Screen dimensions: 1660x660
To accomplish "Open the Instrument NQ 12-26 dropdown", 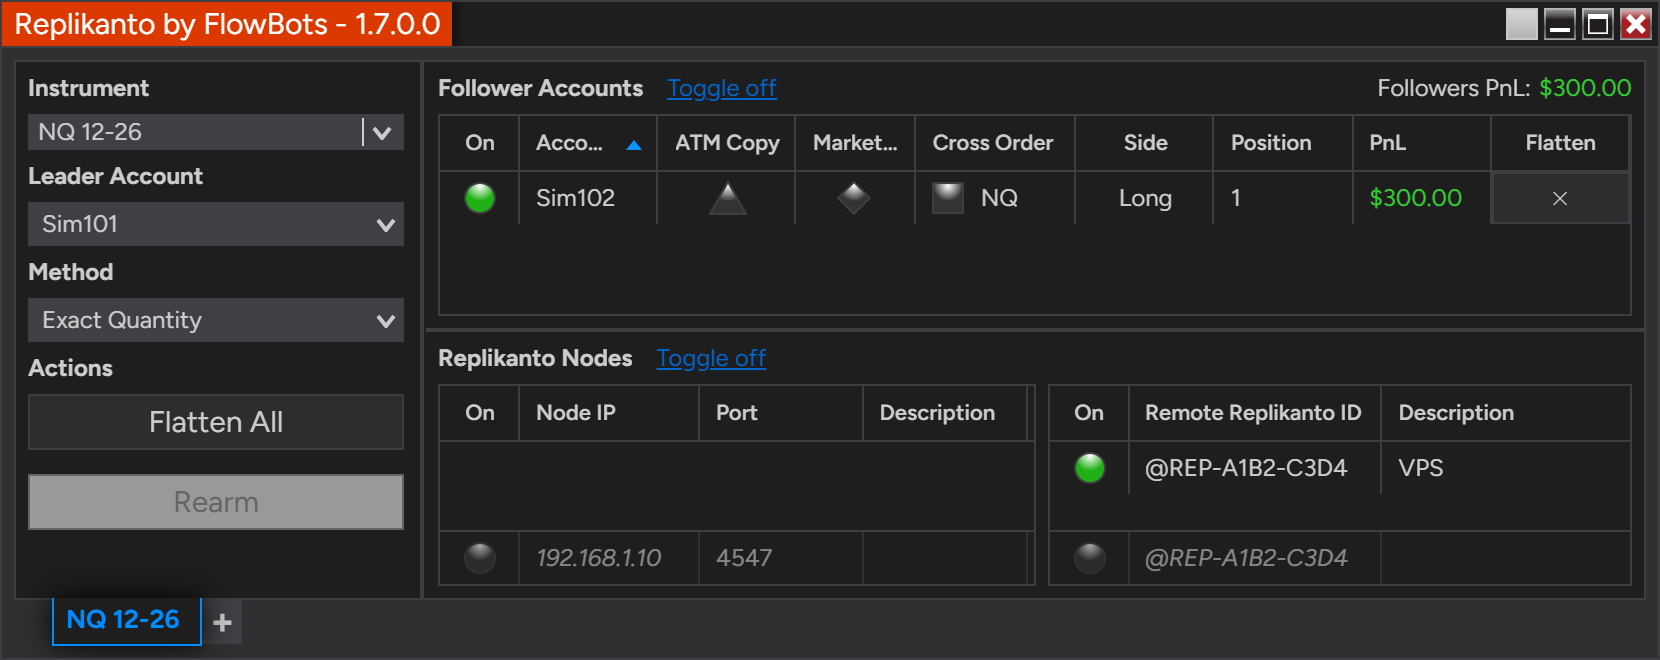I will tap(382, 132).
